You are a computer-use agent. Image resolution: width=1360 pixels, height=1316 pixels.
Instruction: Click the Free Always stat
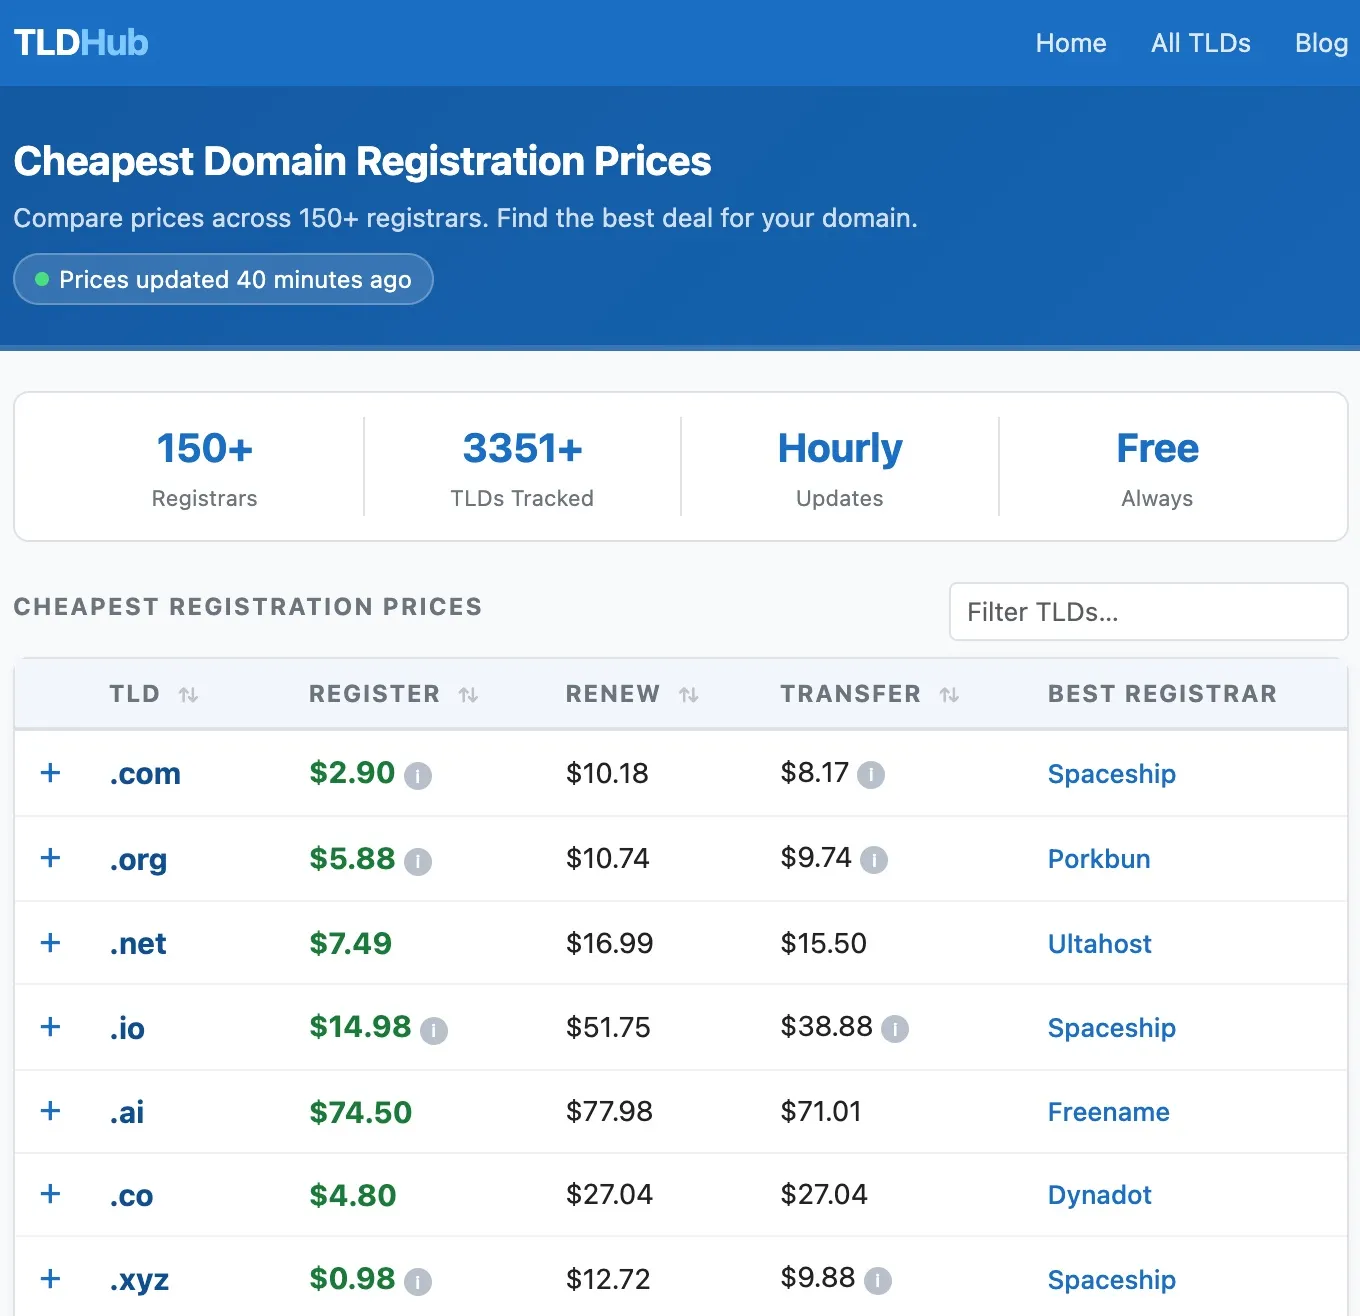pos(1157,468)
